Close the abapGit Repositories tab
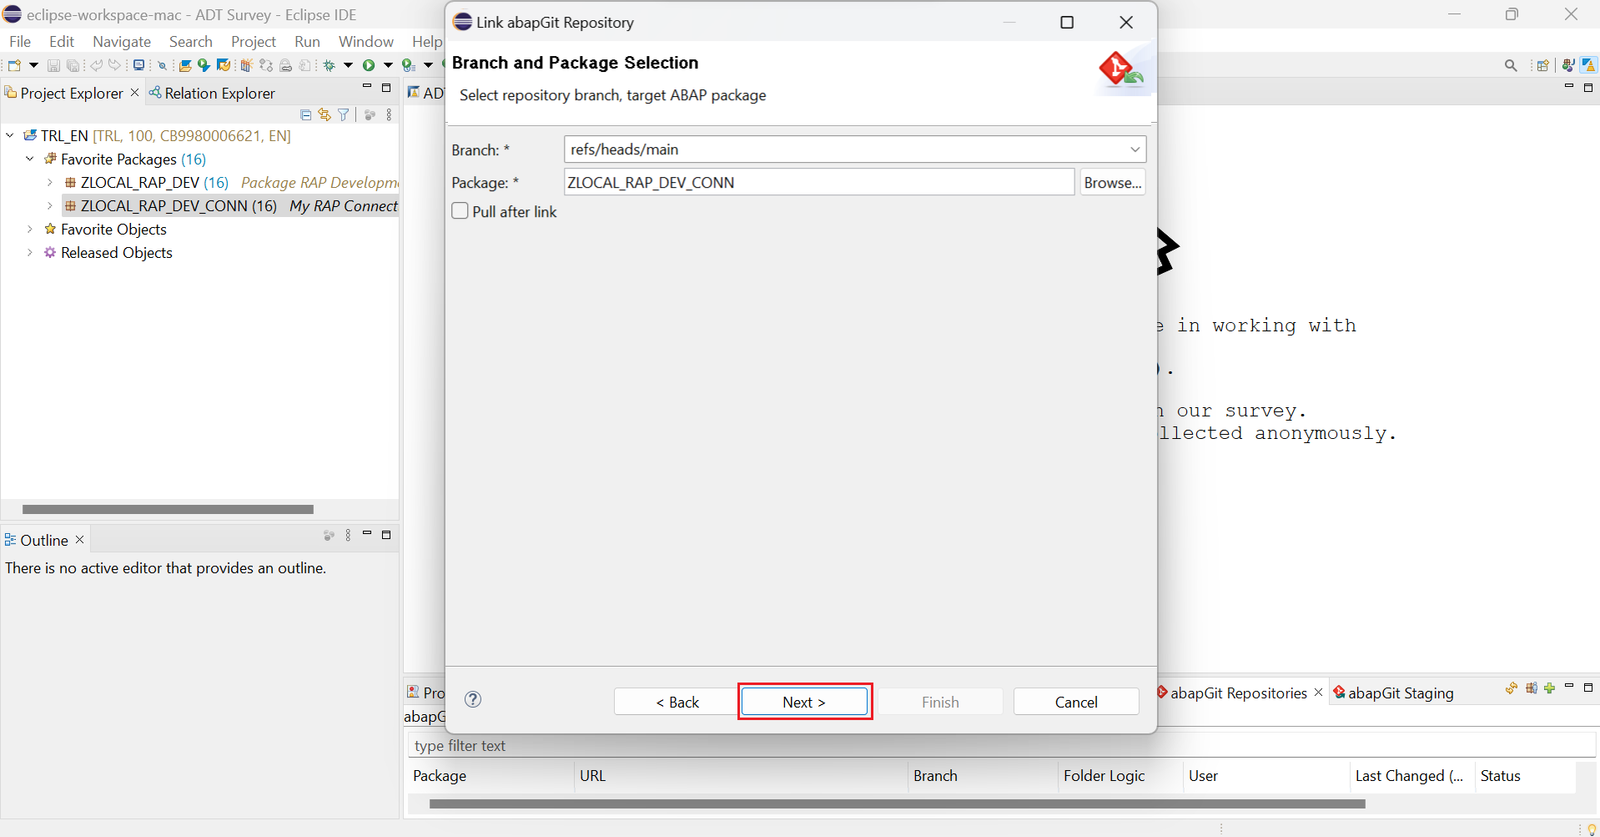Viewport: 1600px width, 837px height. (1318, 692)
